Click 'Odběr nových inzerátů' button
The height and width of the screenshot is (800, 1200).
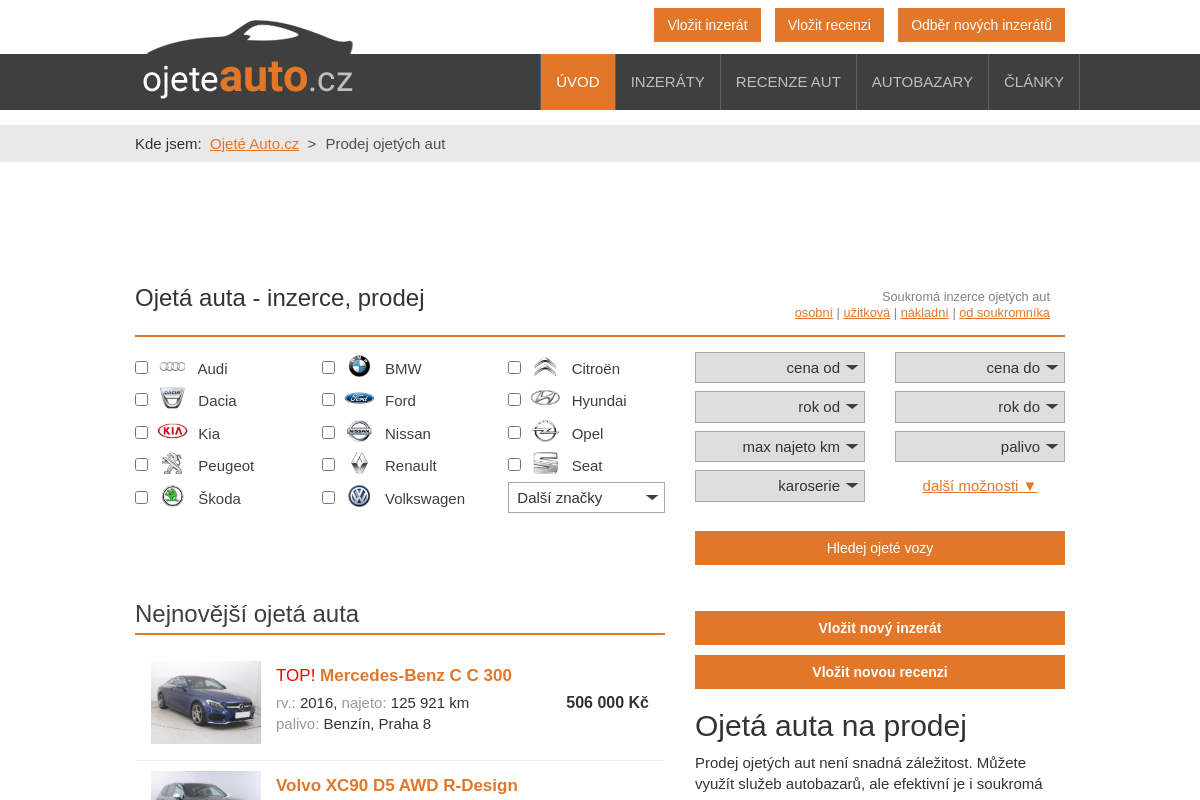(x=981, y=25)
